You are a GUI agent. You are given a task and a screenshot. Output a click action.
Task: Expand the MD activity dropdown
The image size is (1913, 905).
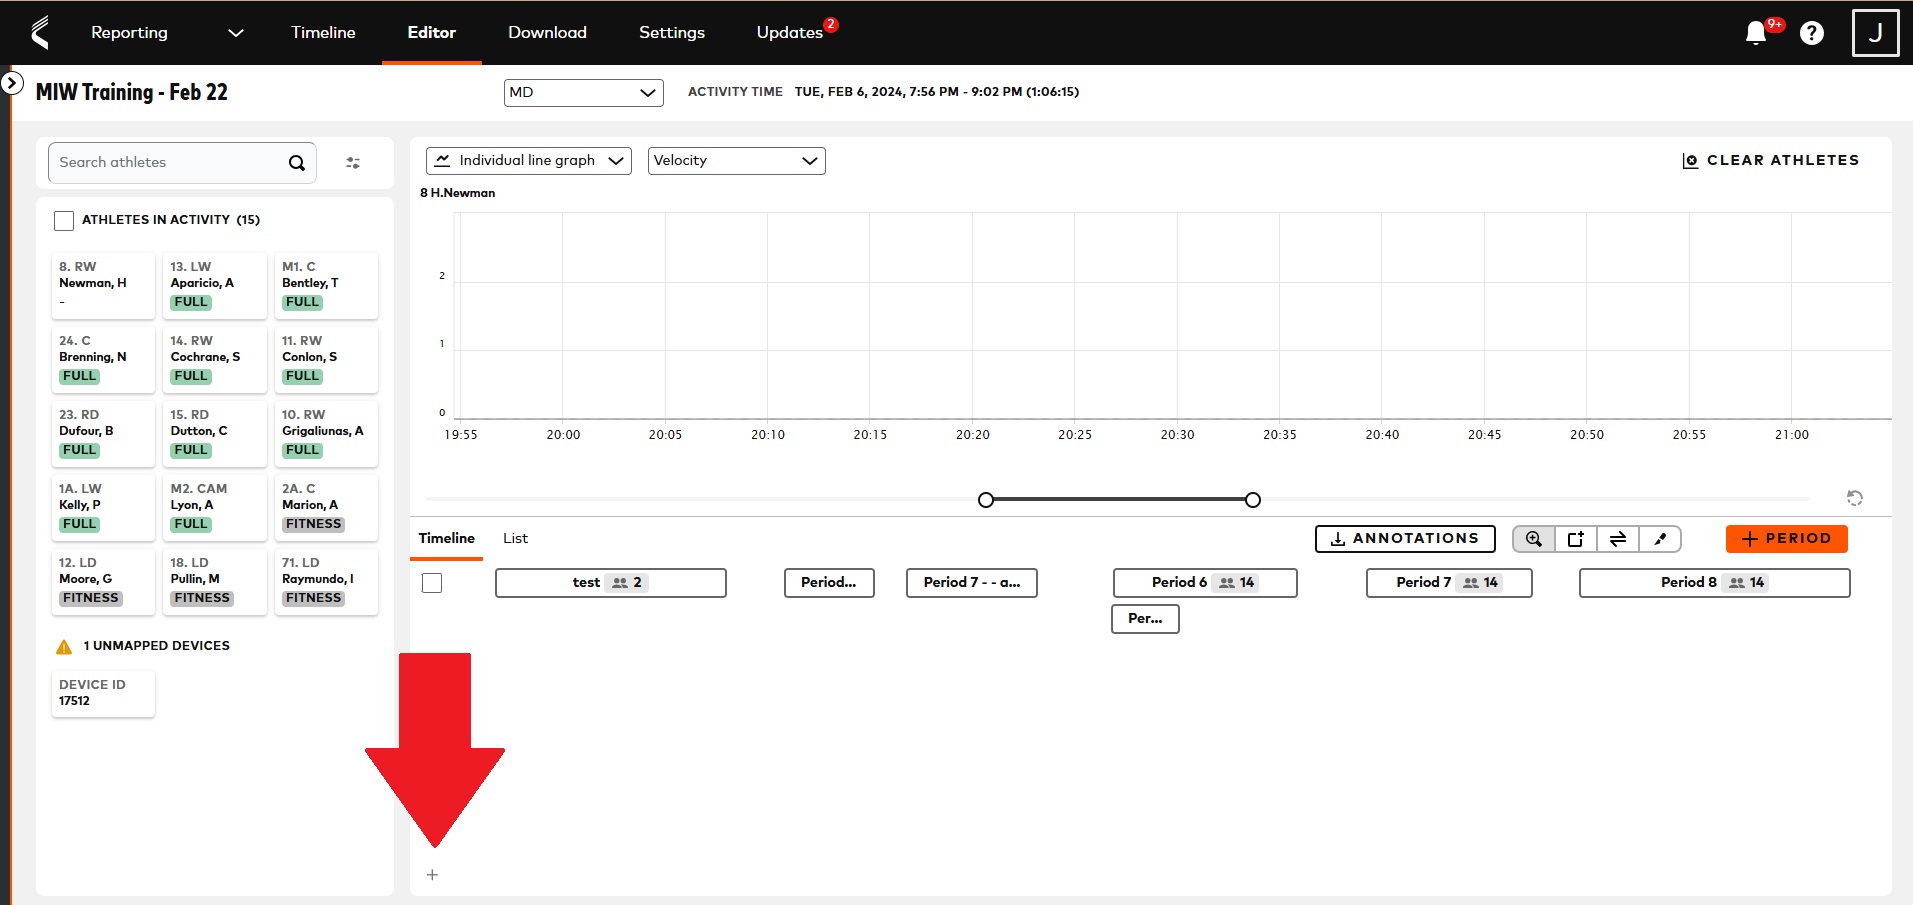tap(583, 92)
